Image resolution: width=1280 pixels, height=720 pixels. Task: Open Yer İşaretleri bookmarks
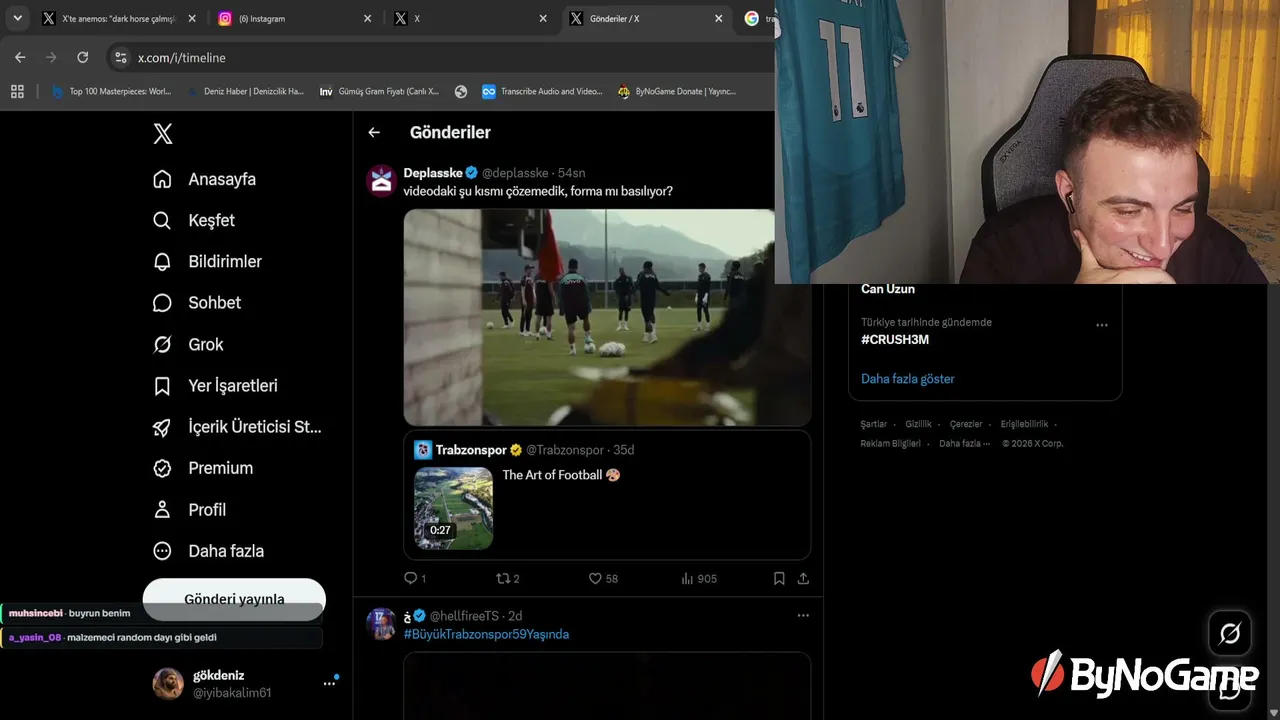(x=214, y=385)
